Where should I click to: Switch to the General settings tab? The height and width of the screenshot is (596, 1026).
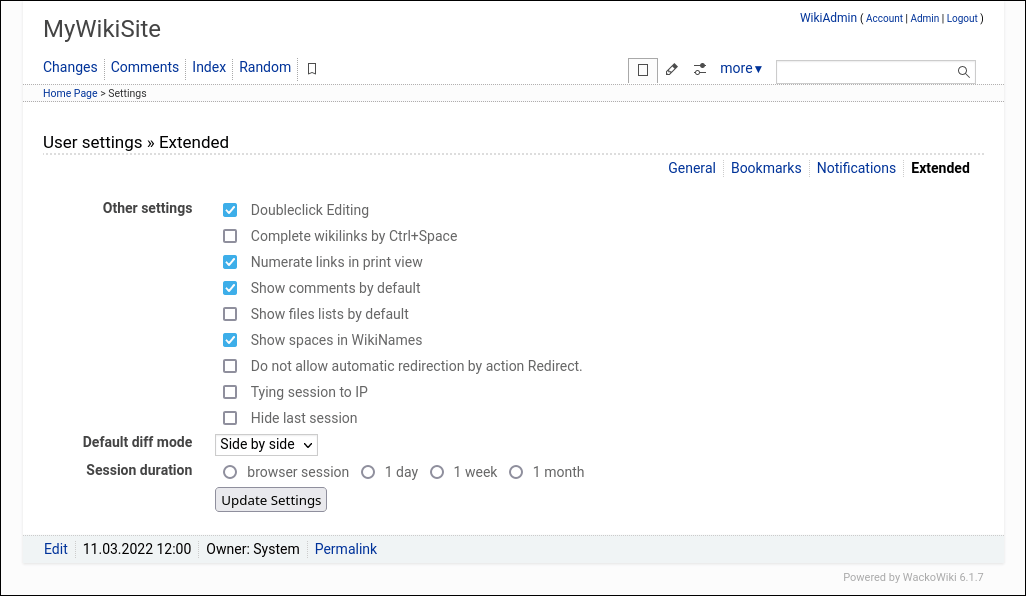(692, 168)
